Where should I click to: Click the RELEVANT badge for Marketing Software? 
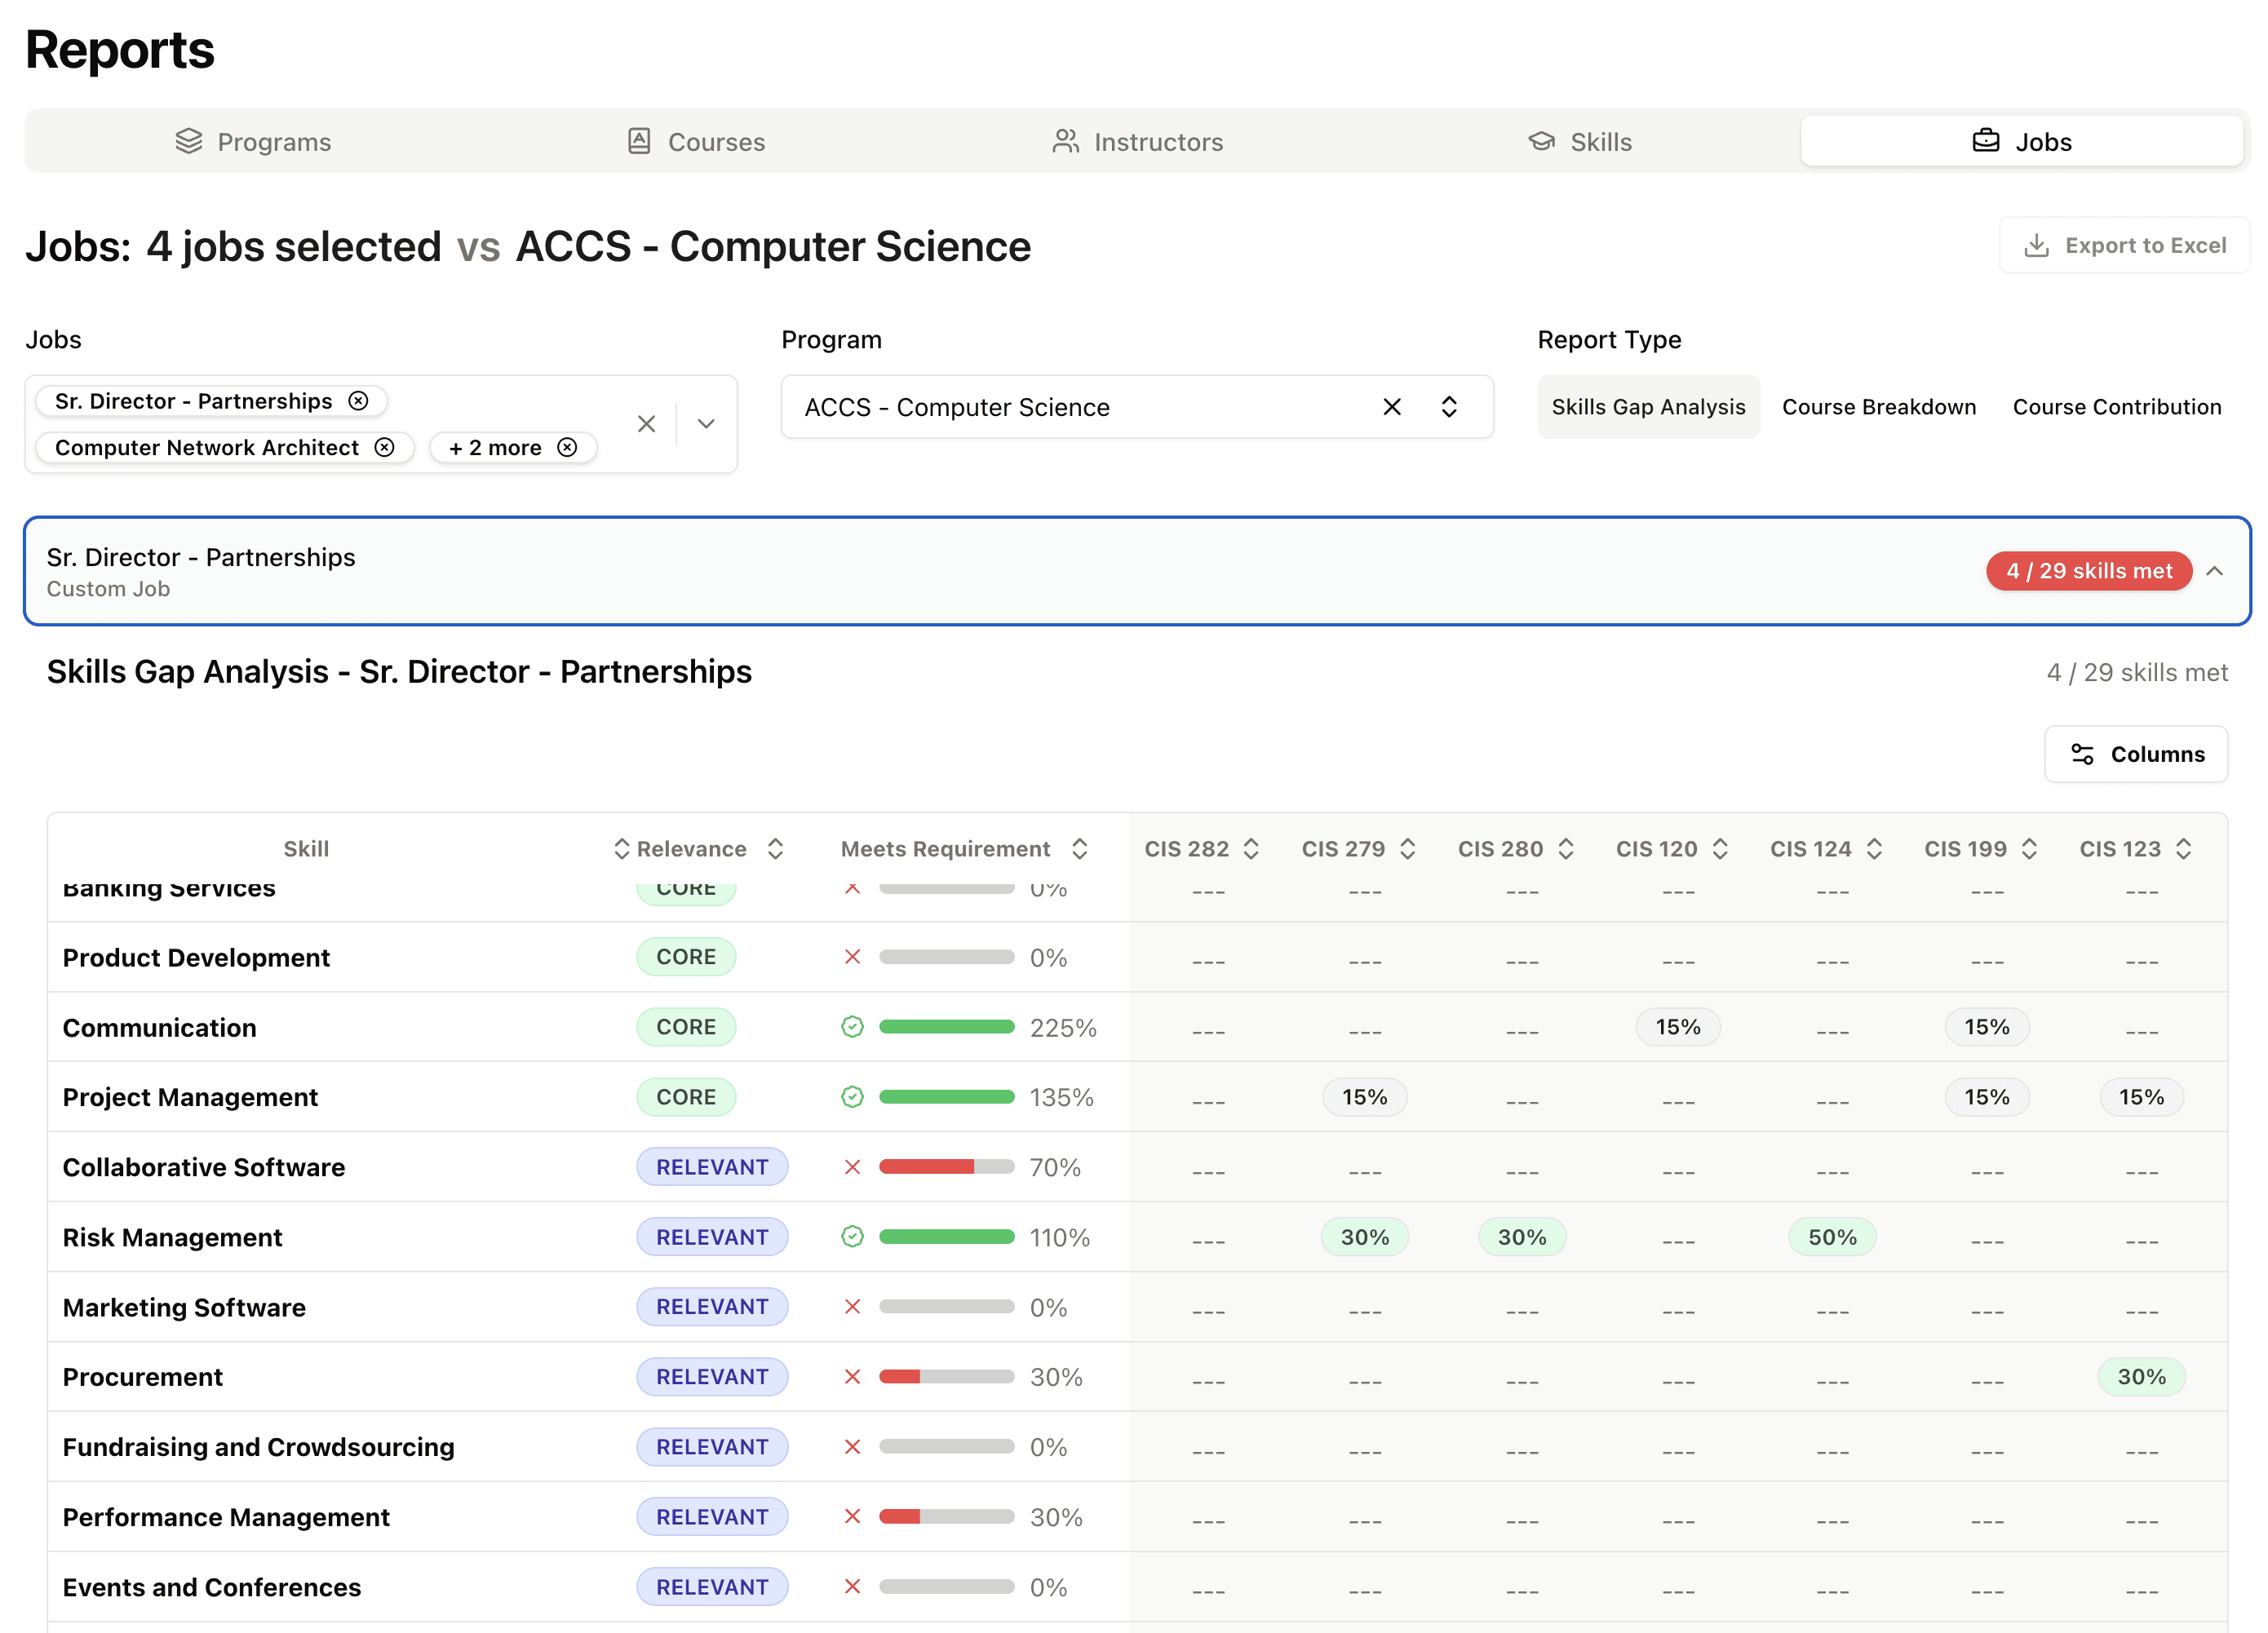712,1307
